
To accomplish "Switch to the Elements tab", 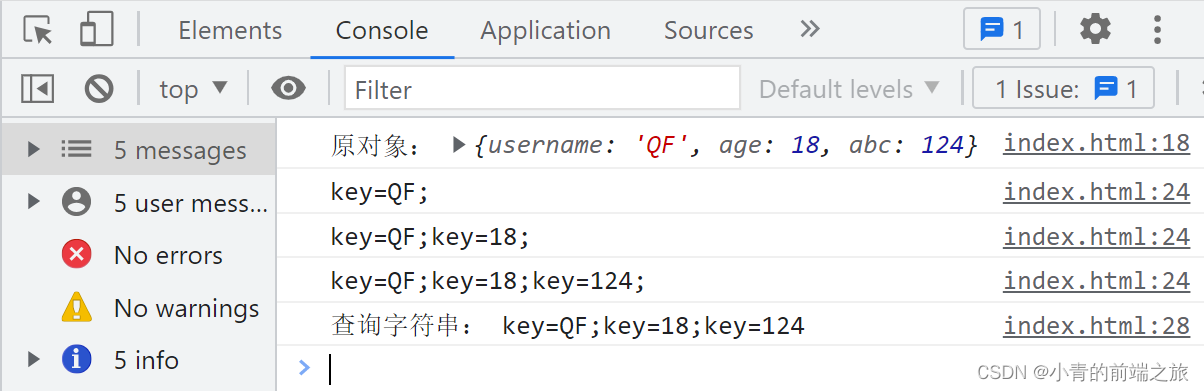I will pyautogui.click(x=230, y=30).
